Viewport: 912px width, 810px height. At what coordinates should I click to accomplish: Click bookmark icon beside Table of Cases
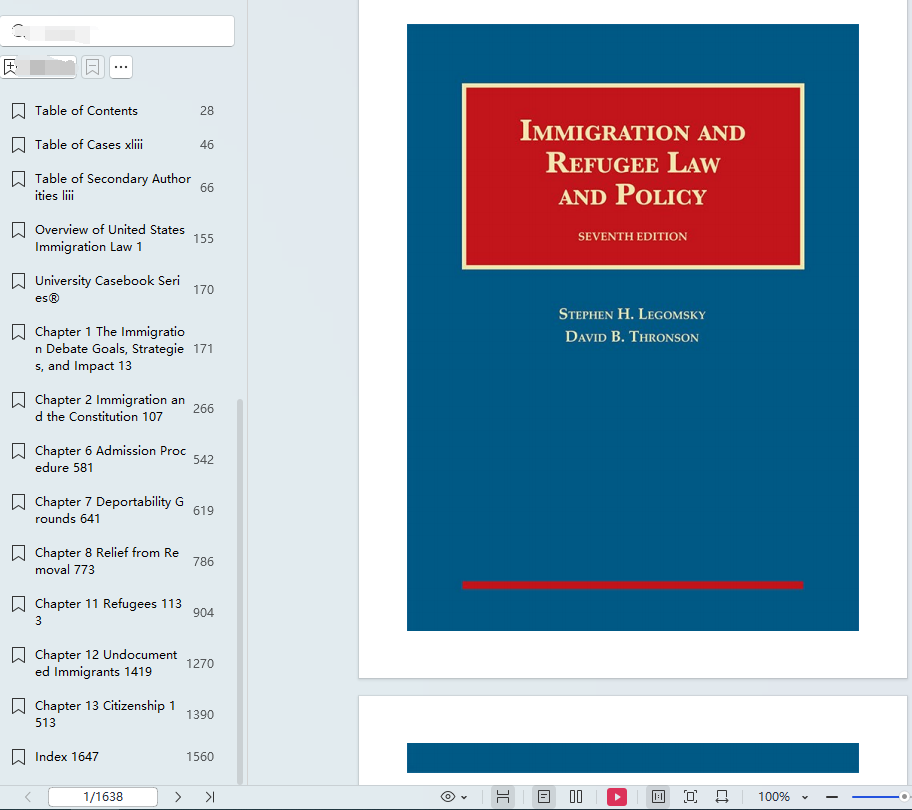click(x=19, y=145)
